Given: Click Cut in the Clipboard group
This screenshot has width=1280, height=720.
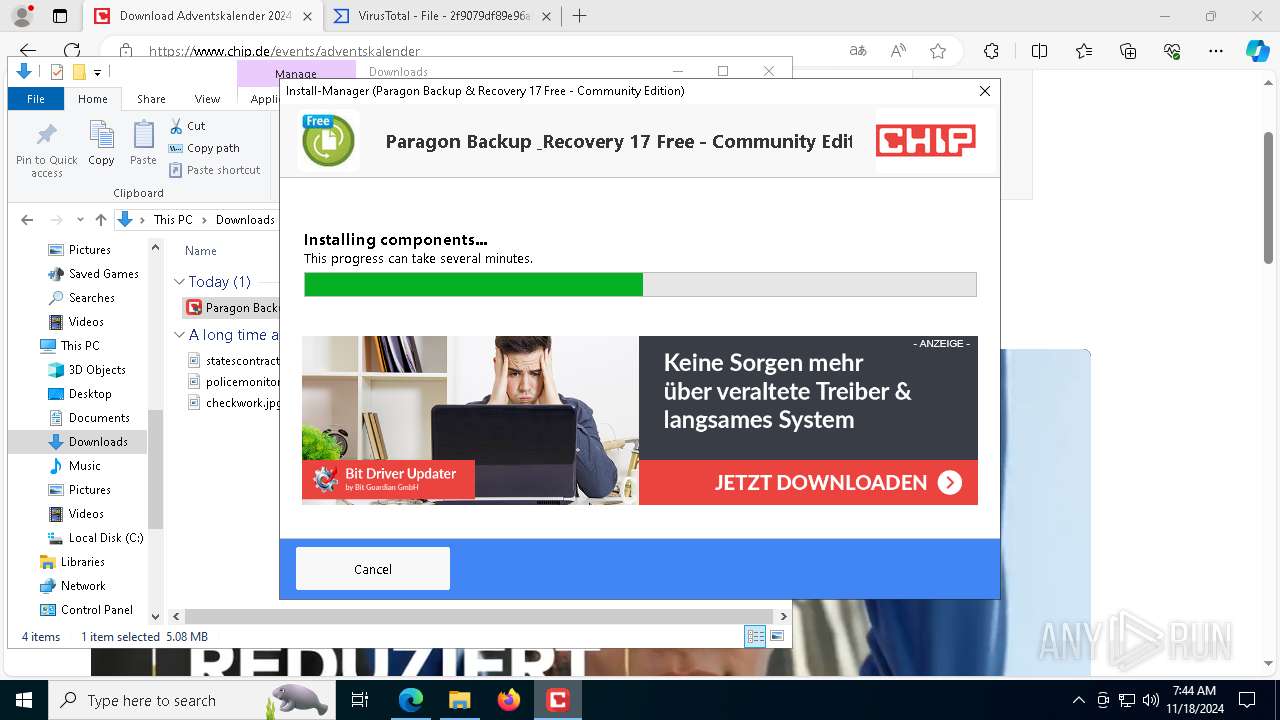Looking at the screenshot, I should click(x=187, y=126).
